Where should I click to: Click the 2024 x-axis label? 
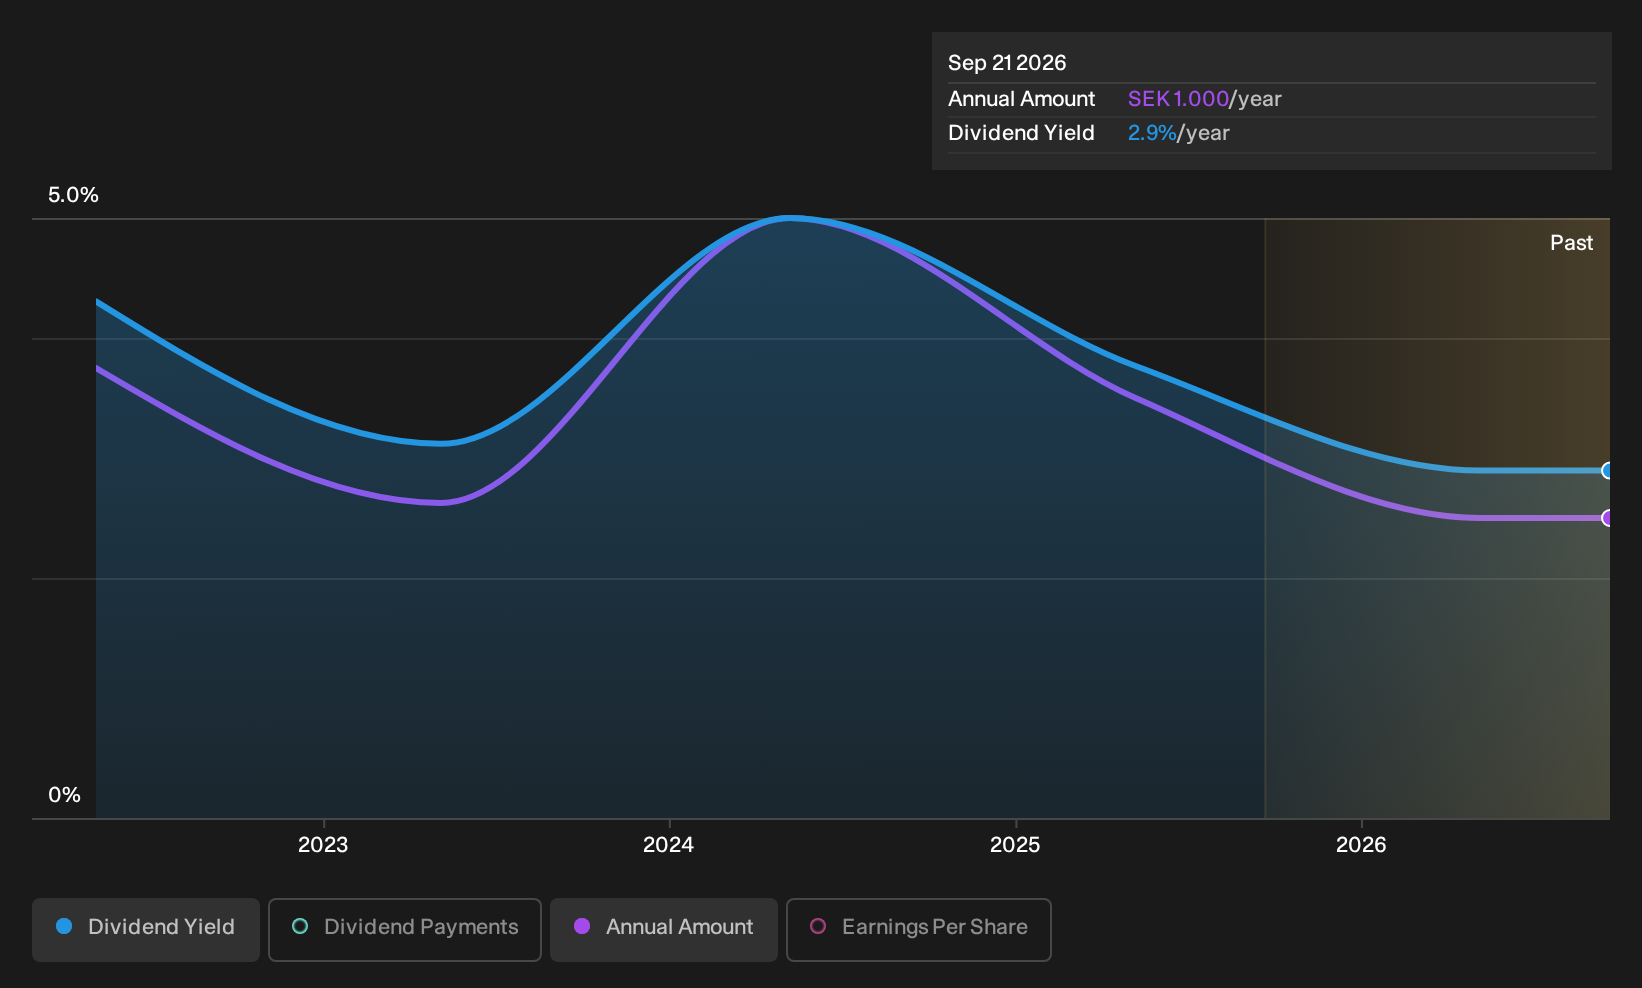click(x=668, y=845)
